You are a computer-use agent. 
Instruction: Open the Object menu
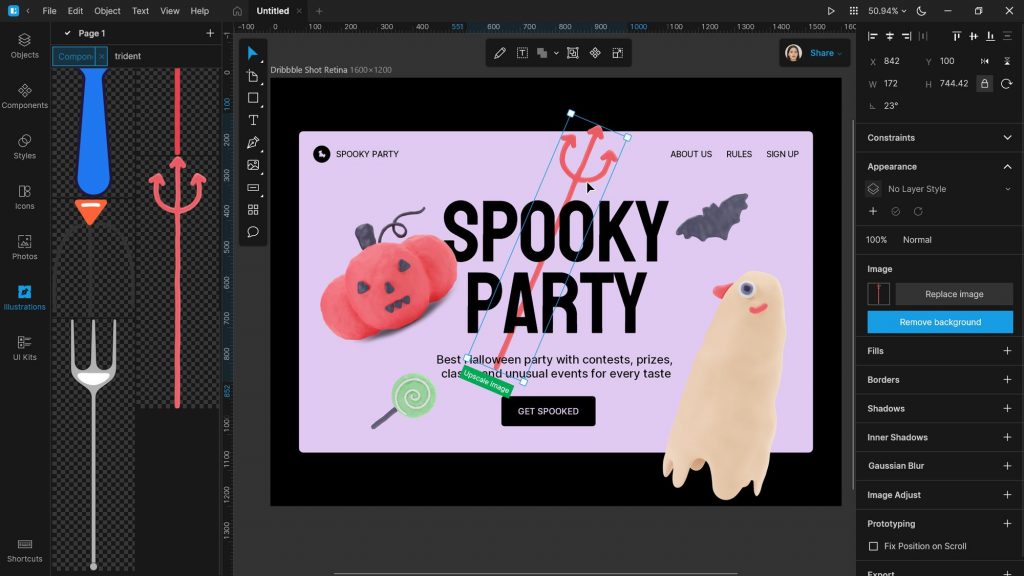pos(107,11)
